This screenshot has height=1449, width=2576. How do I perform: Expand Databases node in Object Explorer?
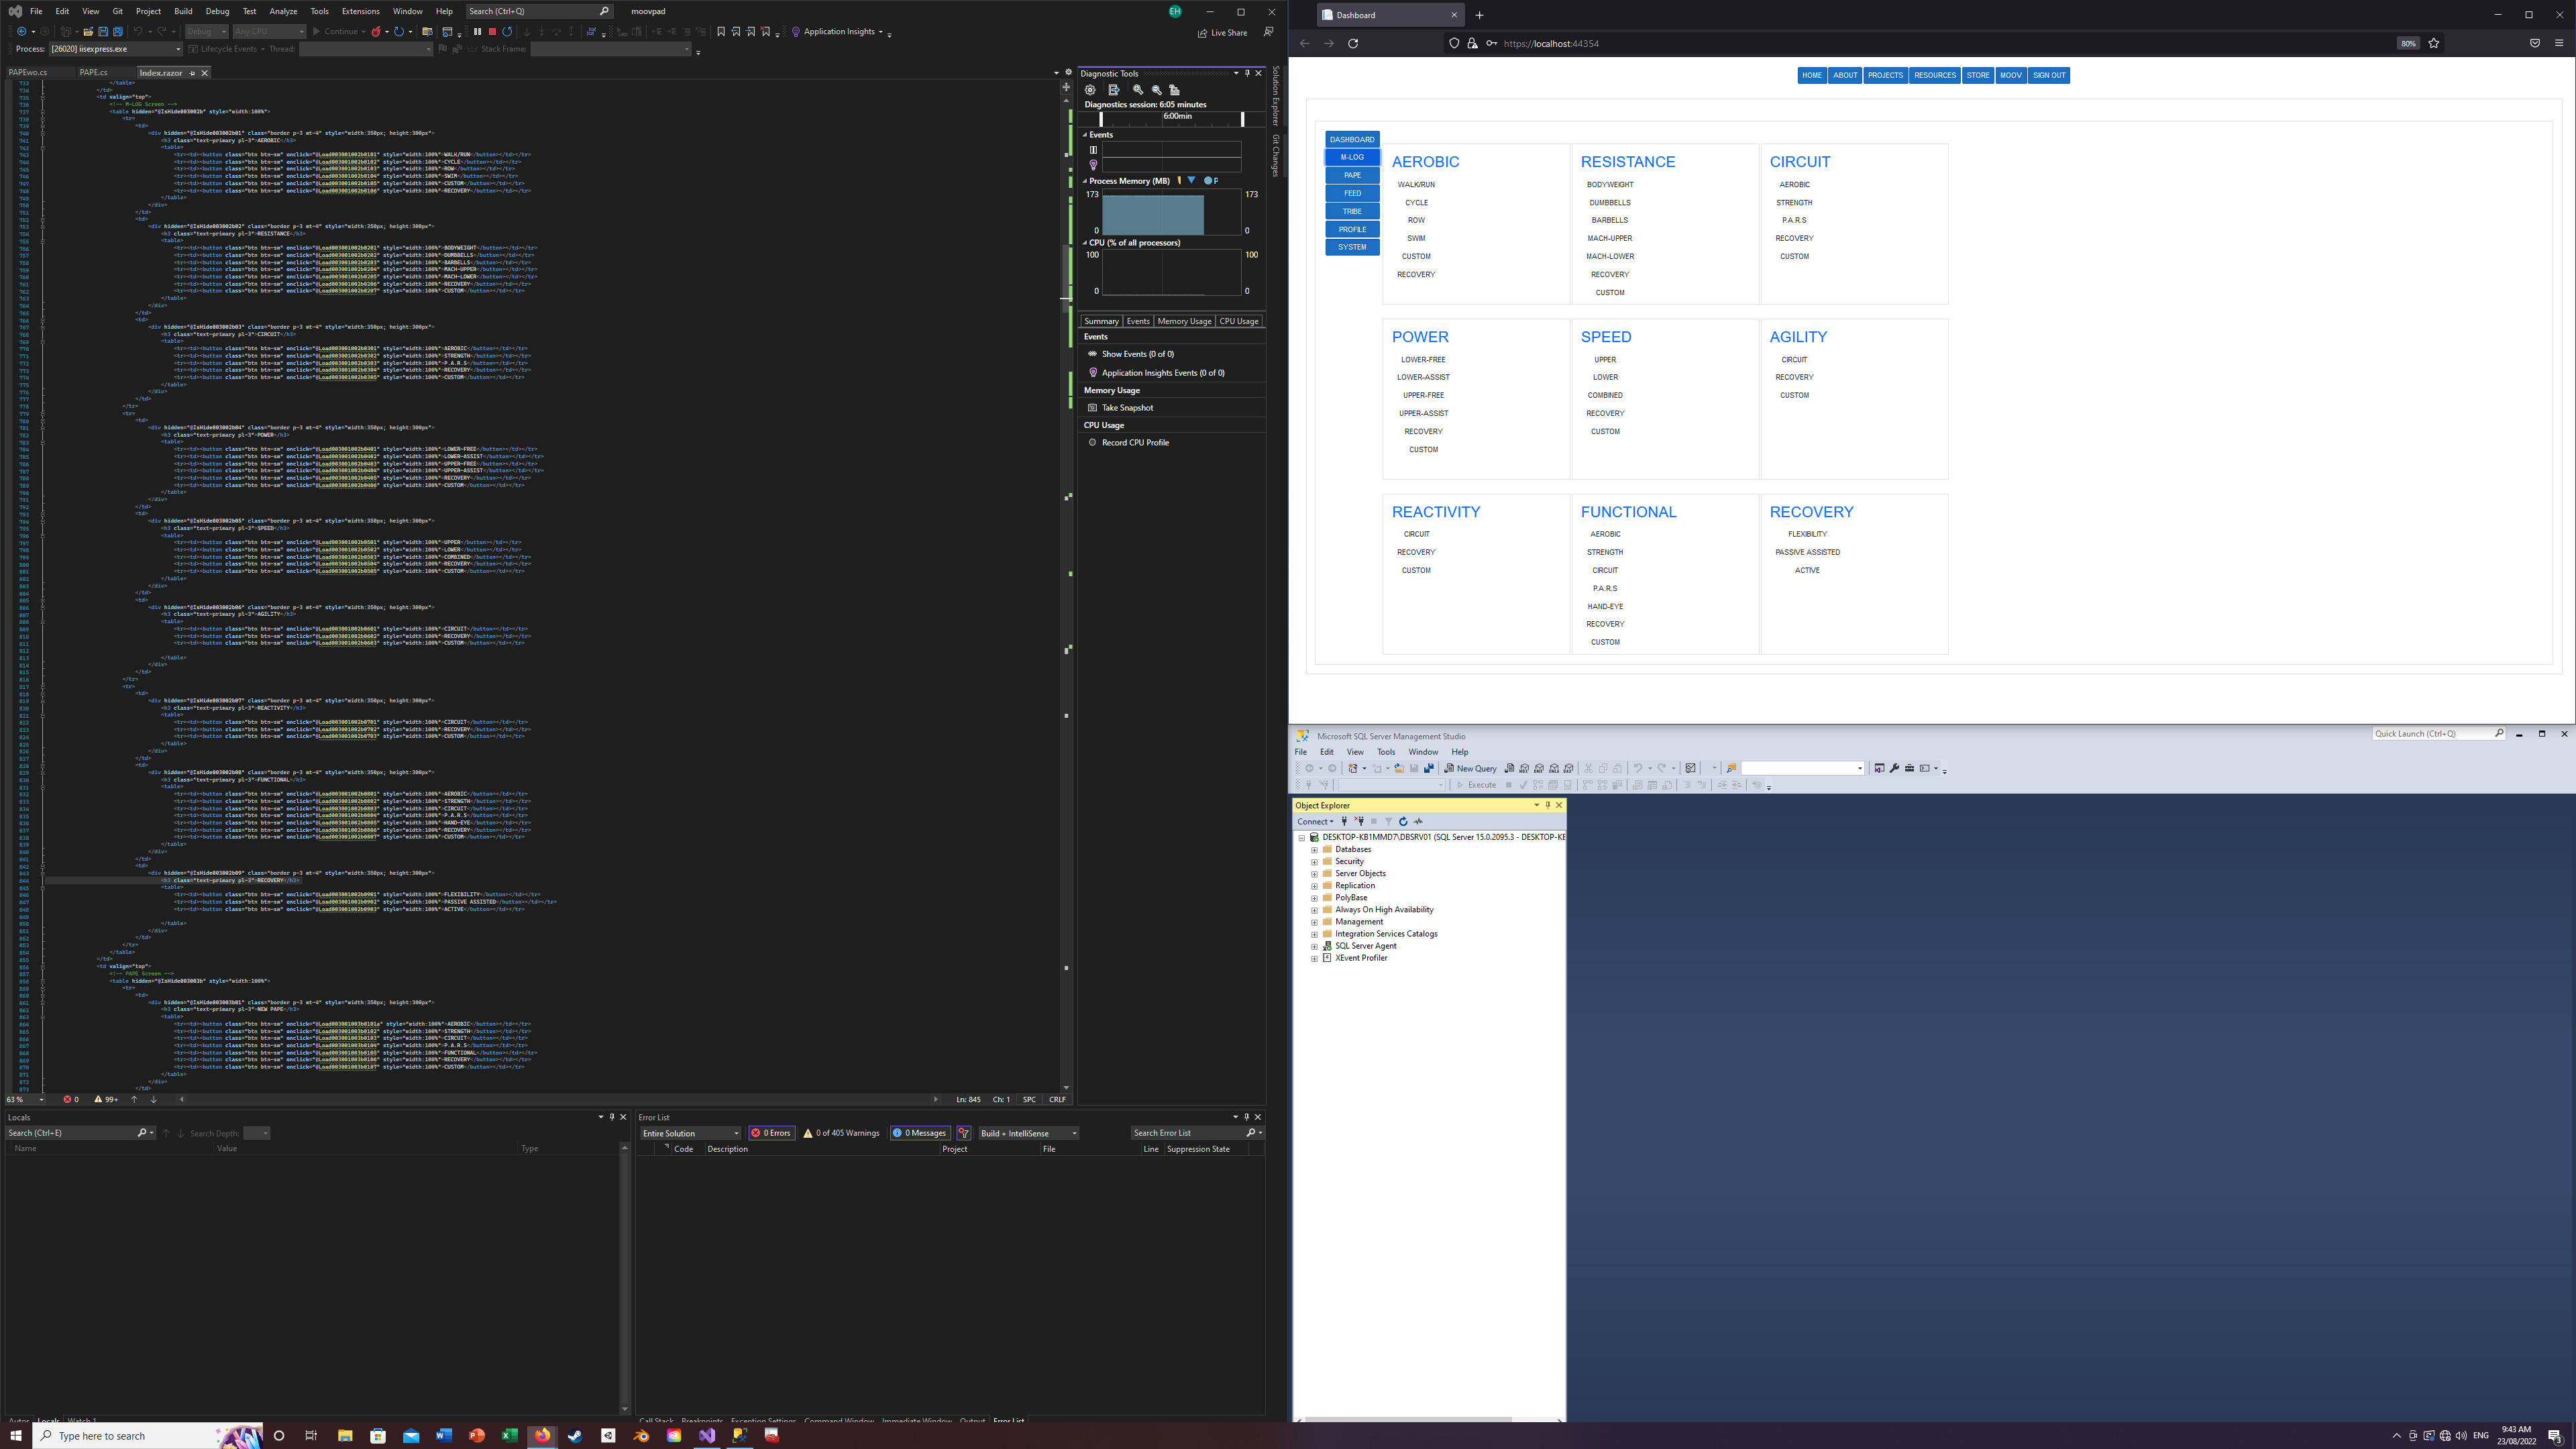coord(1314,849)
